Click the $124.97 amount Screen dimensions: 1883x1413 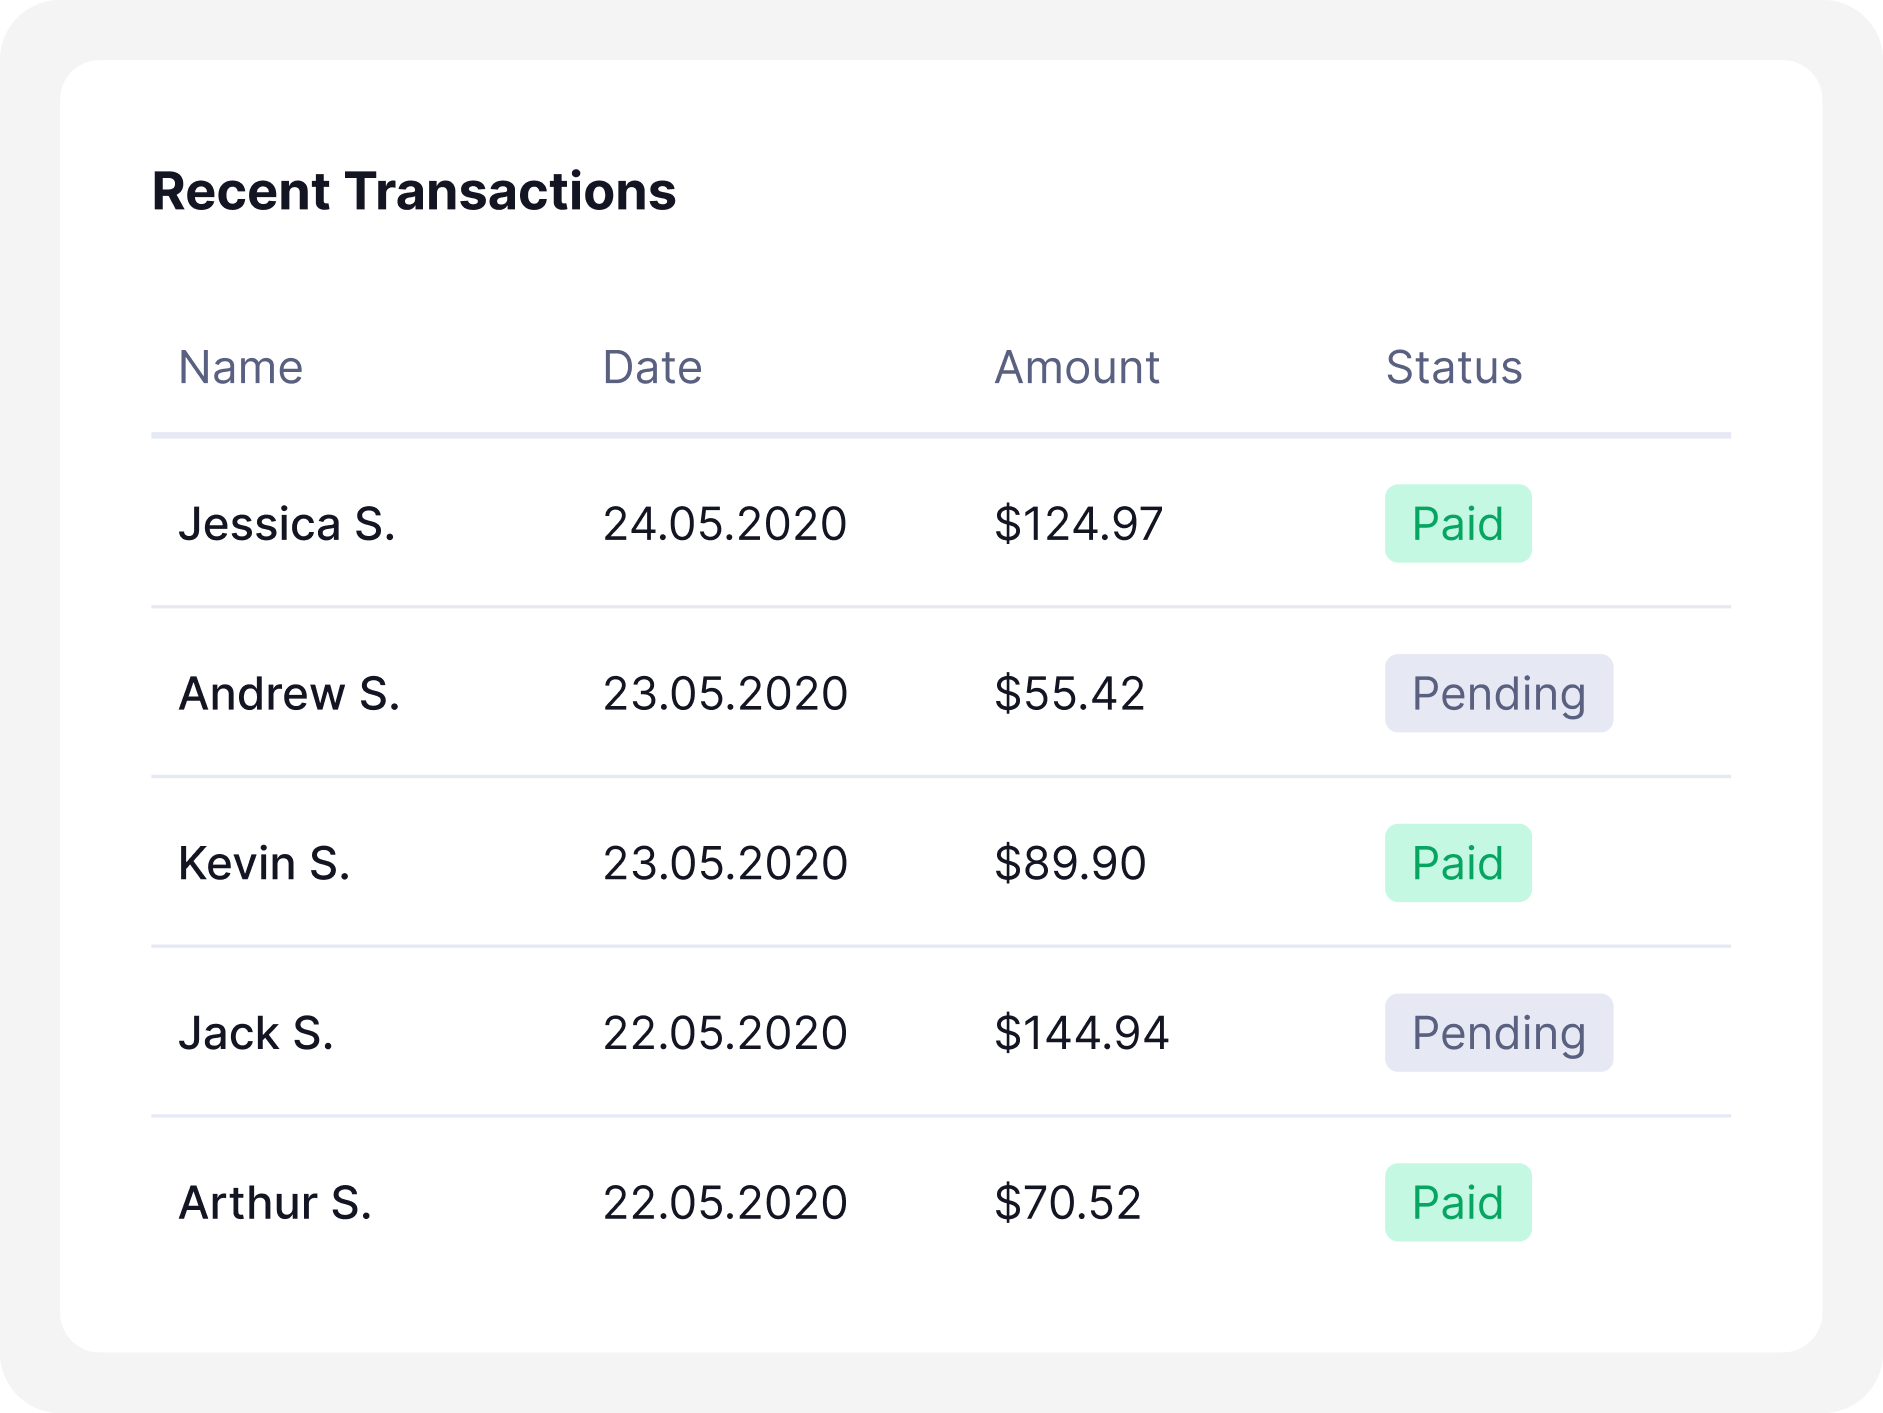[x=1078, y=524]
